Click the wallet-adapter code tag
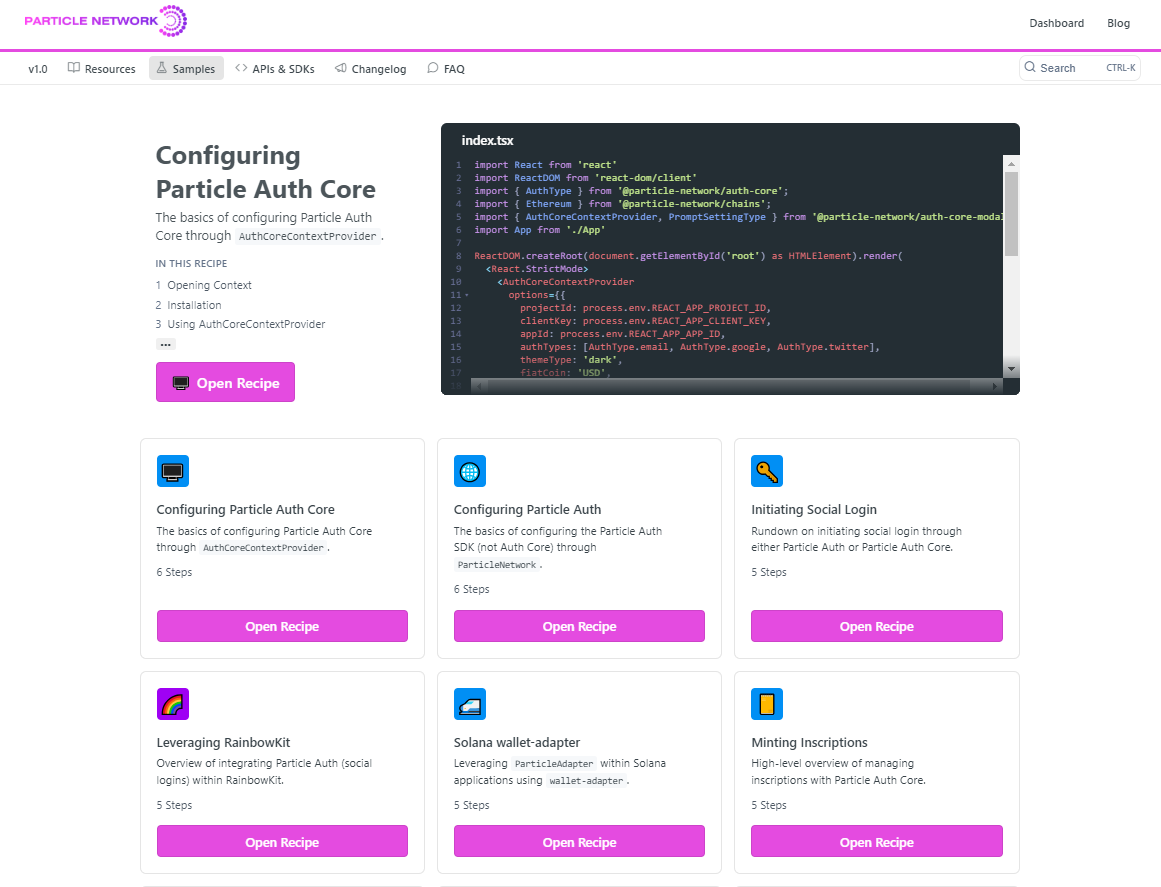This screenshot has height=887, width=1161. click(x=586, y=780)
